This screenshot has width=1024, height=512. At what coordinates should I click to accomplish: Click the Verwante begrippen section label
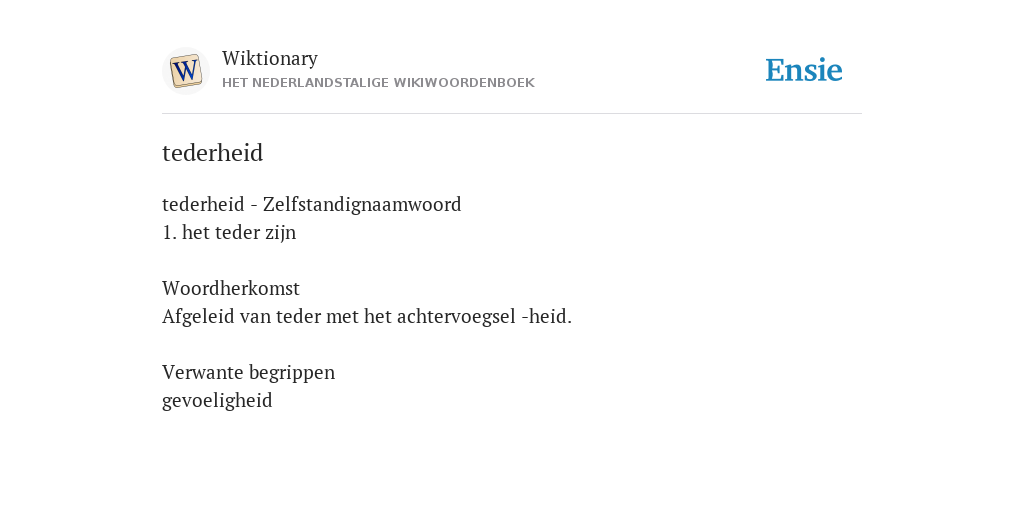[248, 372]
